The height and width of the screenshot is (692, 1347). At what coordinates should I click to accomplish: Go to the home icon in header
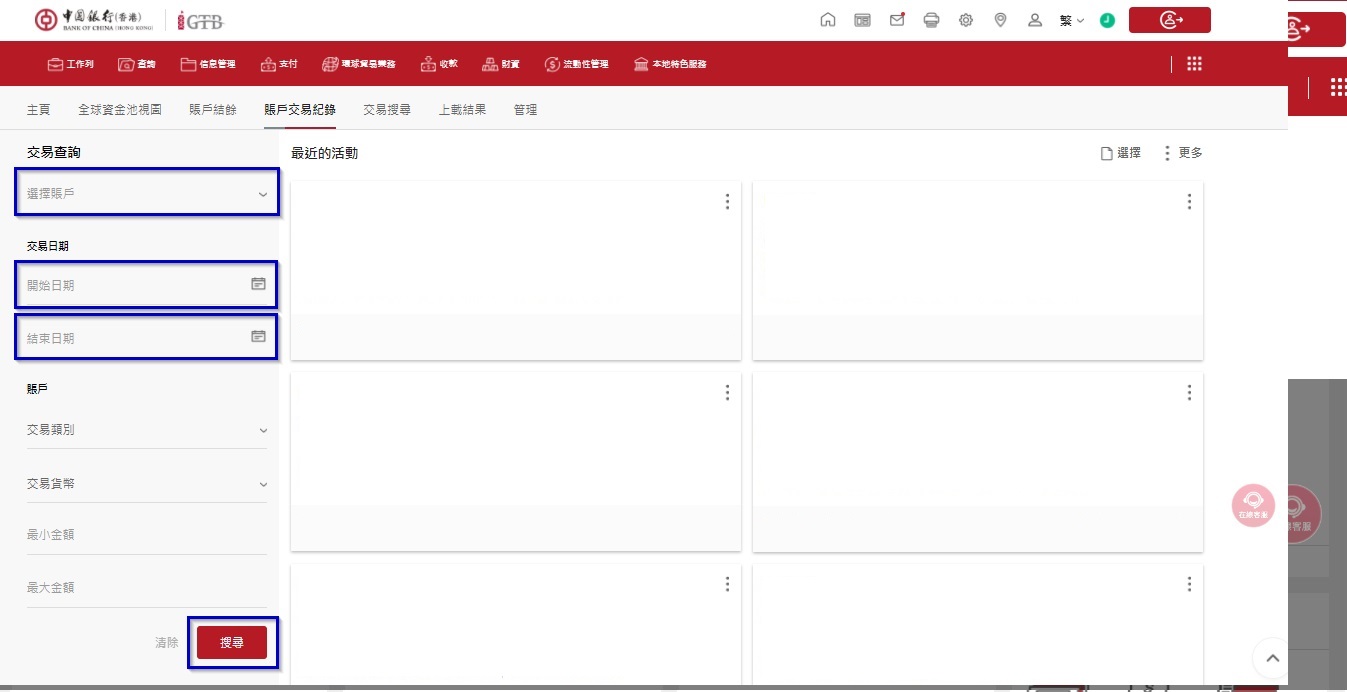[827, 20]
